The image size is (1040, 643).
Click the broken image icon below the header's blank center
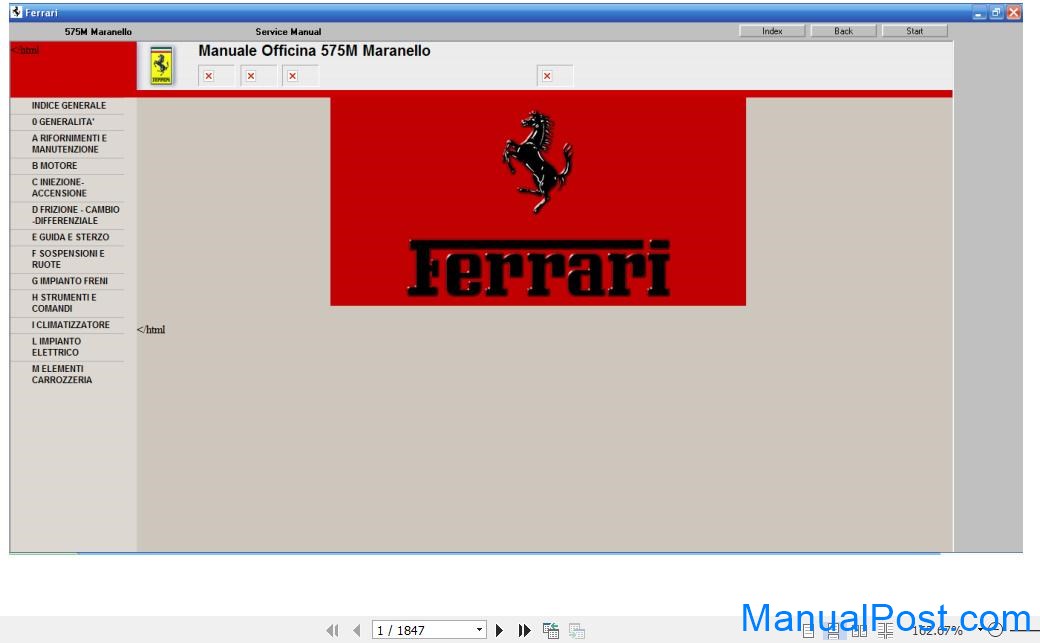pos(547,76)
